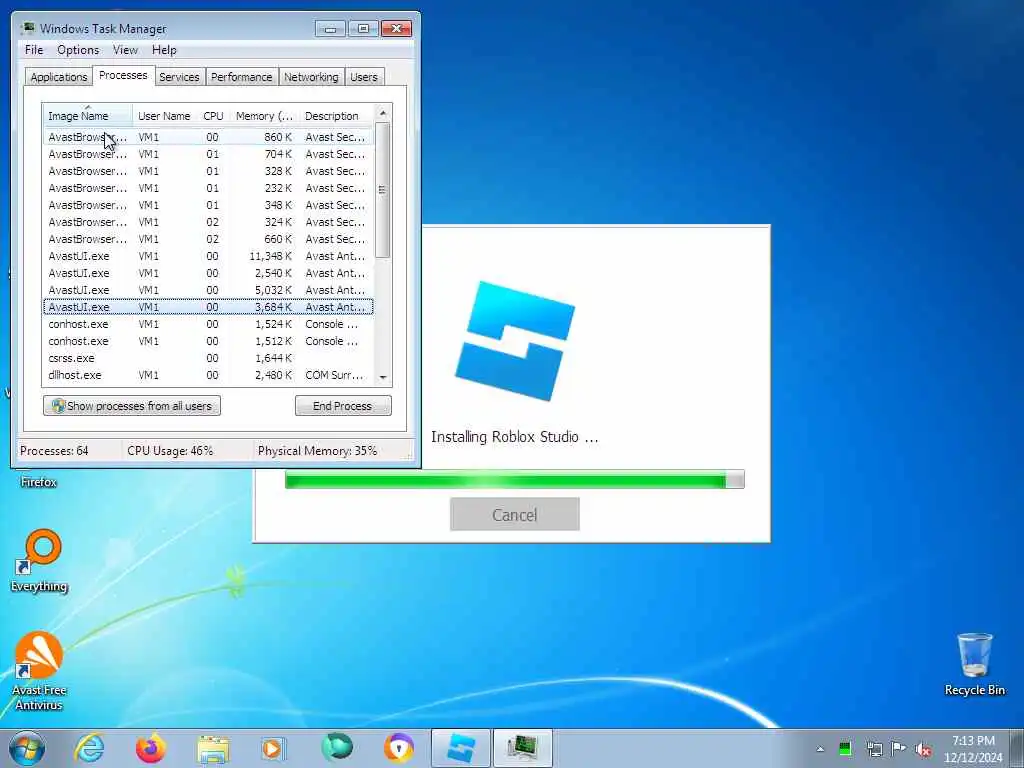Select the dllhost.exe process row
1024x768 pixels.
tap(208, 375)
